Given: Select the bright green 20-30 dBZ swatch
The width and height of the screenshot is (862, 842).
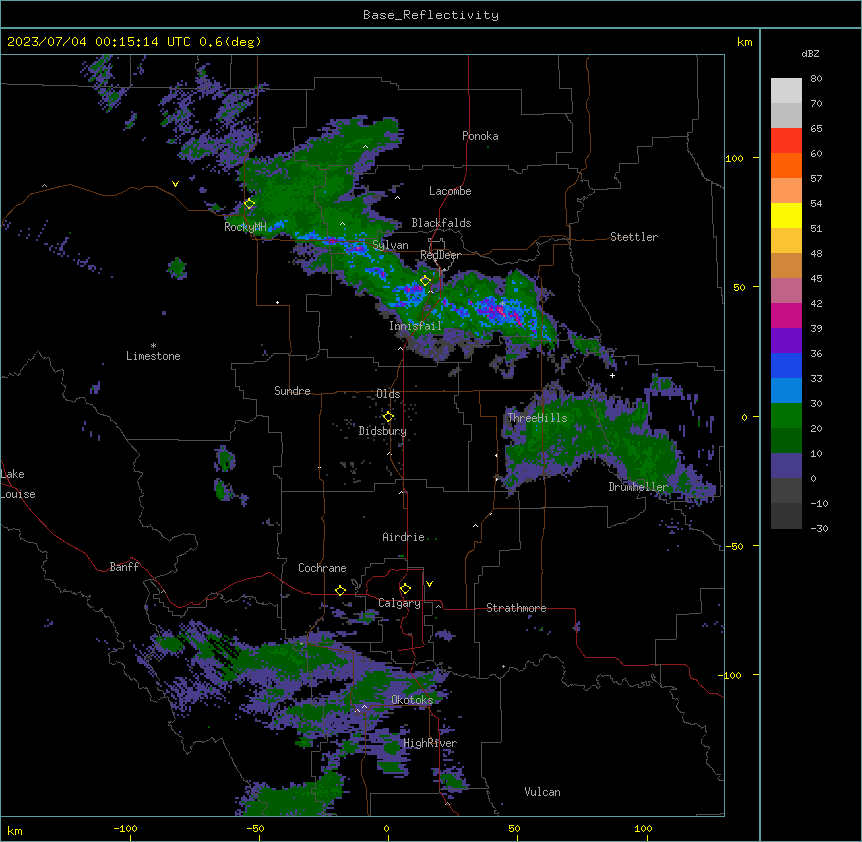Looking at the screenshot, I should pyautogui.click(x=786, y=416).
